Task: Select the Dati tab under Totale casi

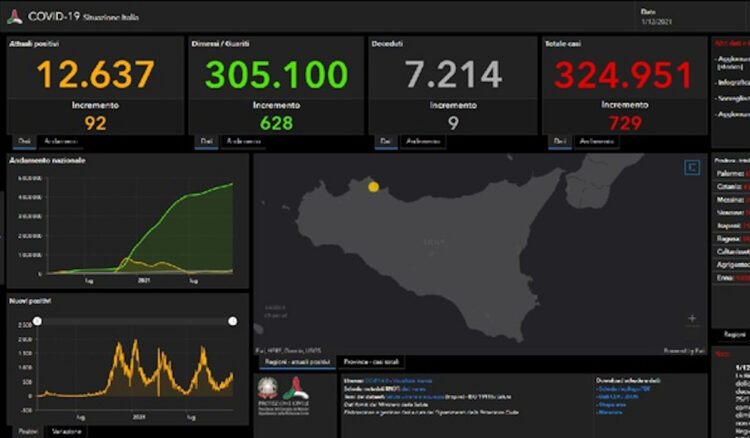Action: tap(561, 142)
